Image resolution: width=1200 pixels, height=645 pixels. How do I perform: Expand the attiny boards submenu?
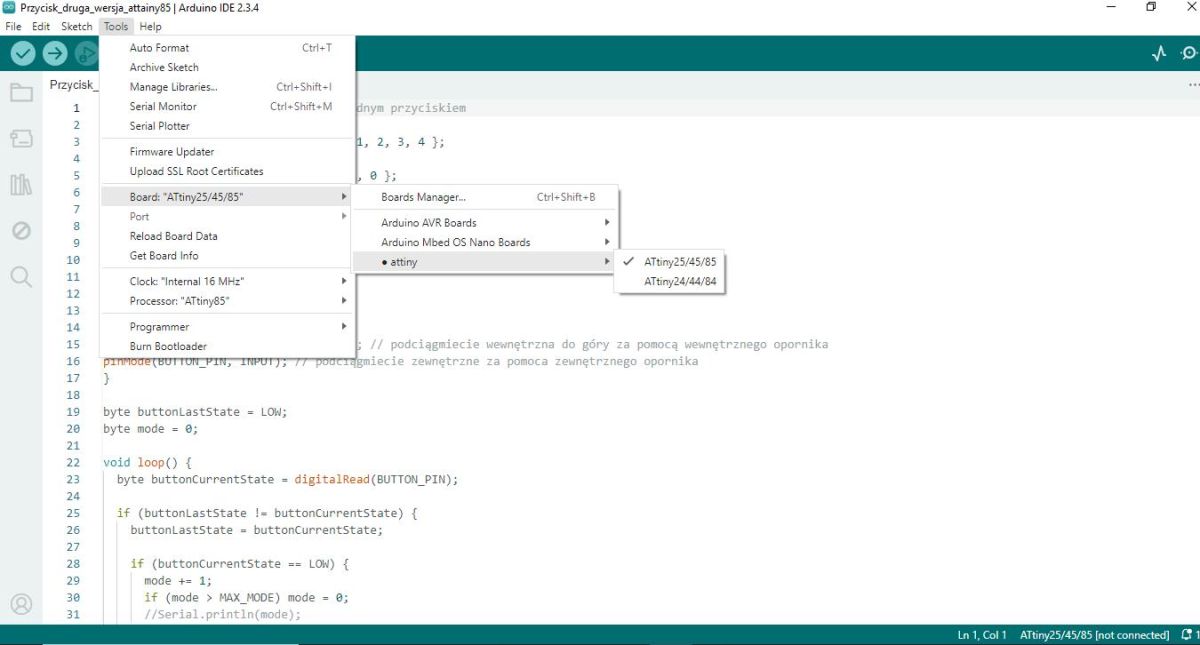click(485, 262)
